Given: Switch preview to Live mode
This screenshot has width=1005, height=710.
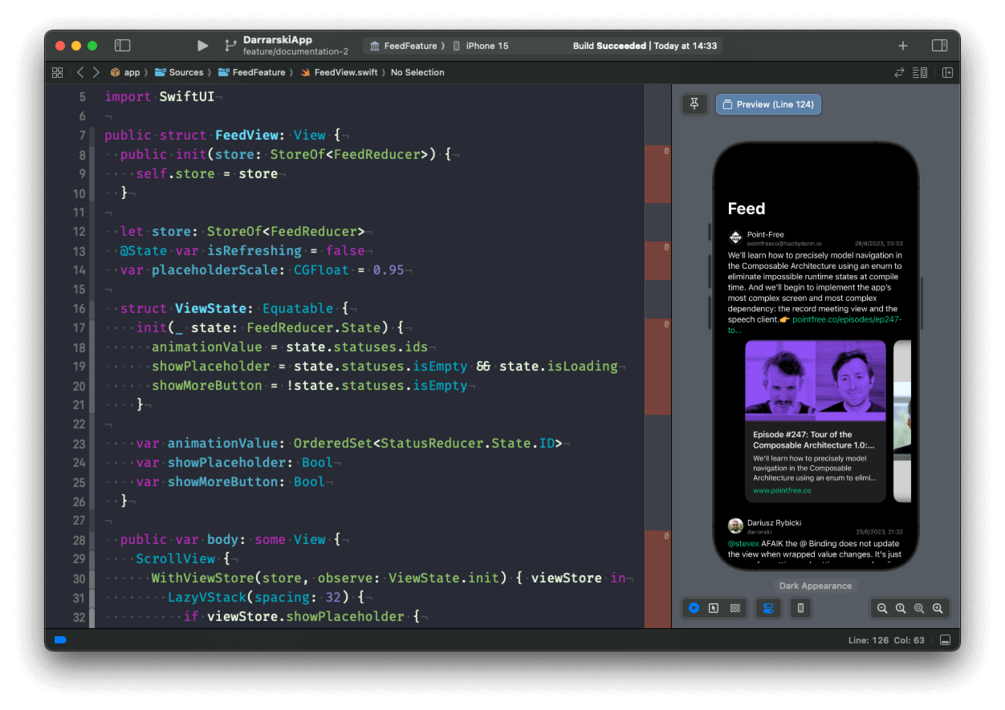Looking at the screenshot, I should click(694, 607).
